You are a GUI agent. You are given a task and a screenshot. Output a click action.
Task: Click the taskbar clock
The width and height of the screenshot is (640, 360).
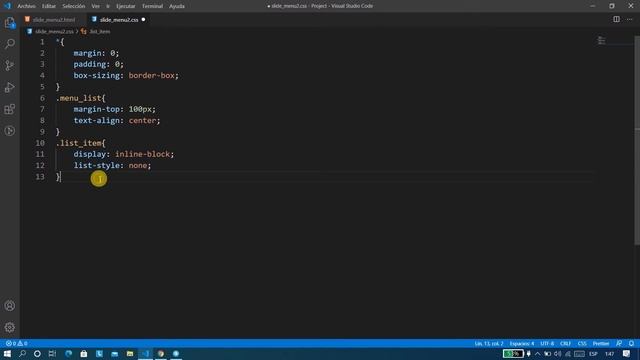click(609, 353)
